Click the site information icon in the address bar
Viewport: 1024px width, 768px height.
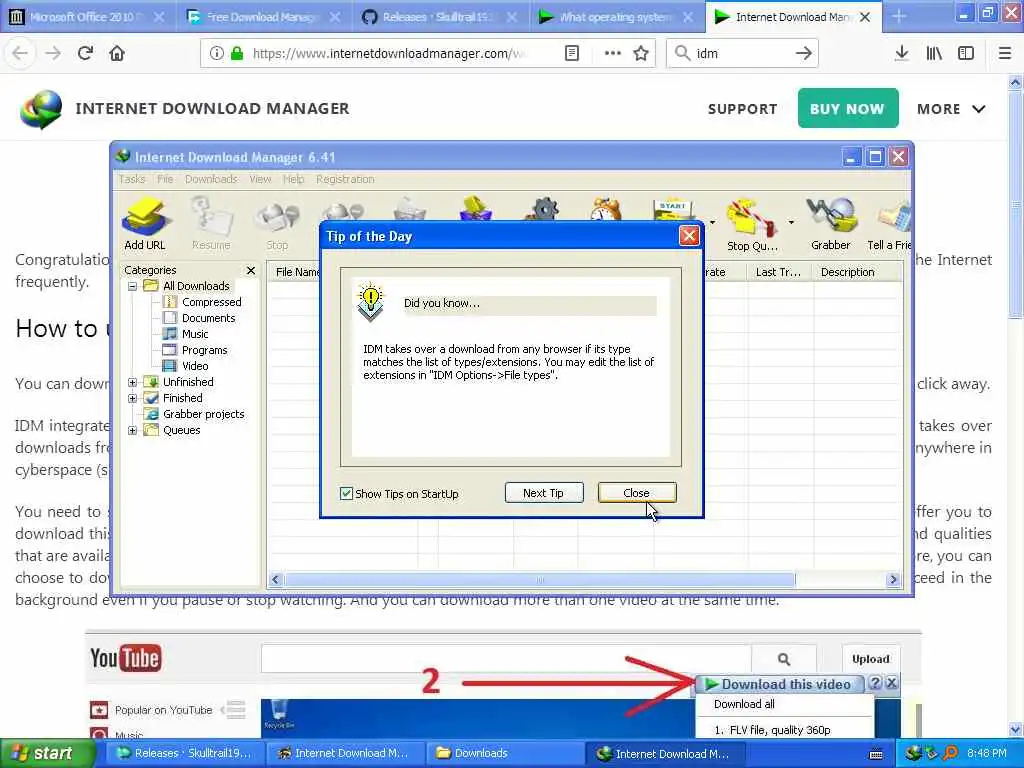[x=217, y=54]
